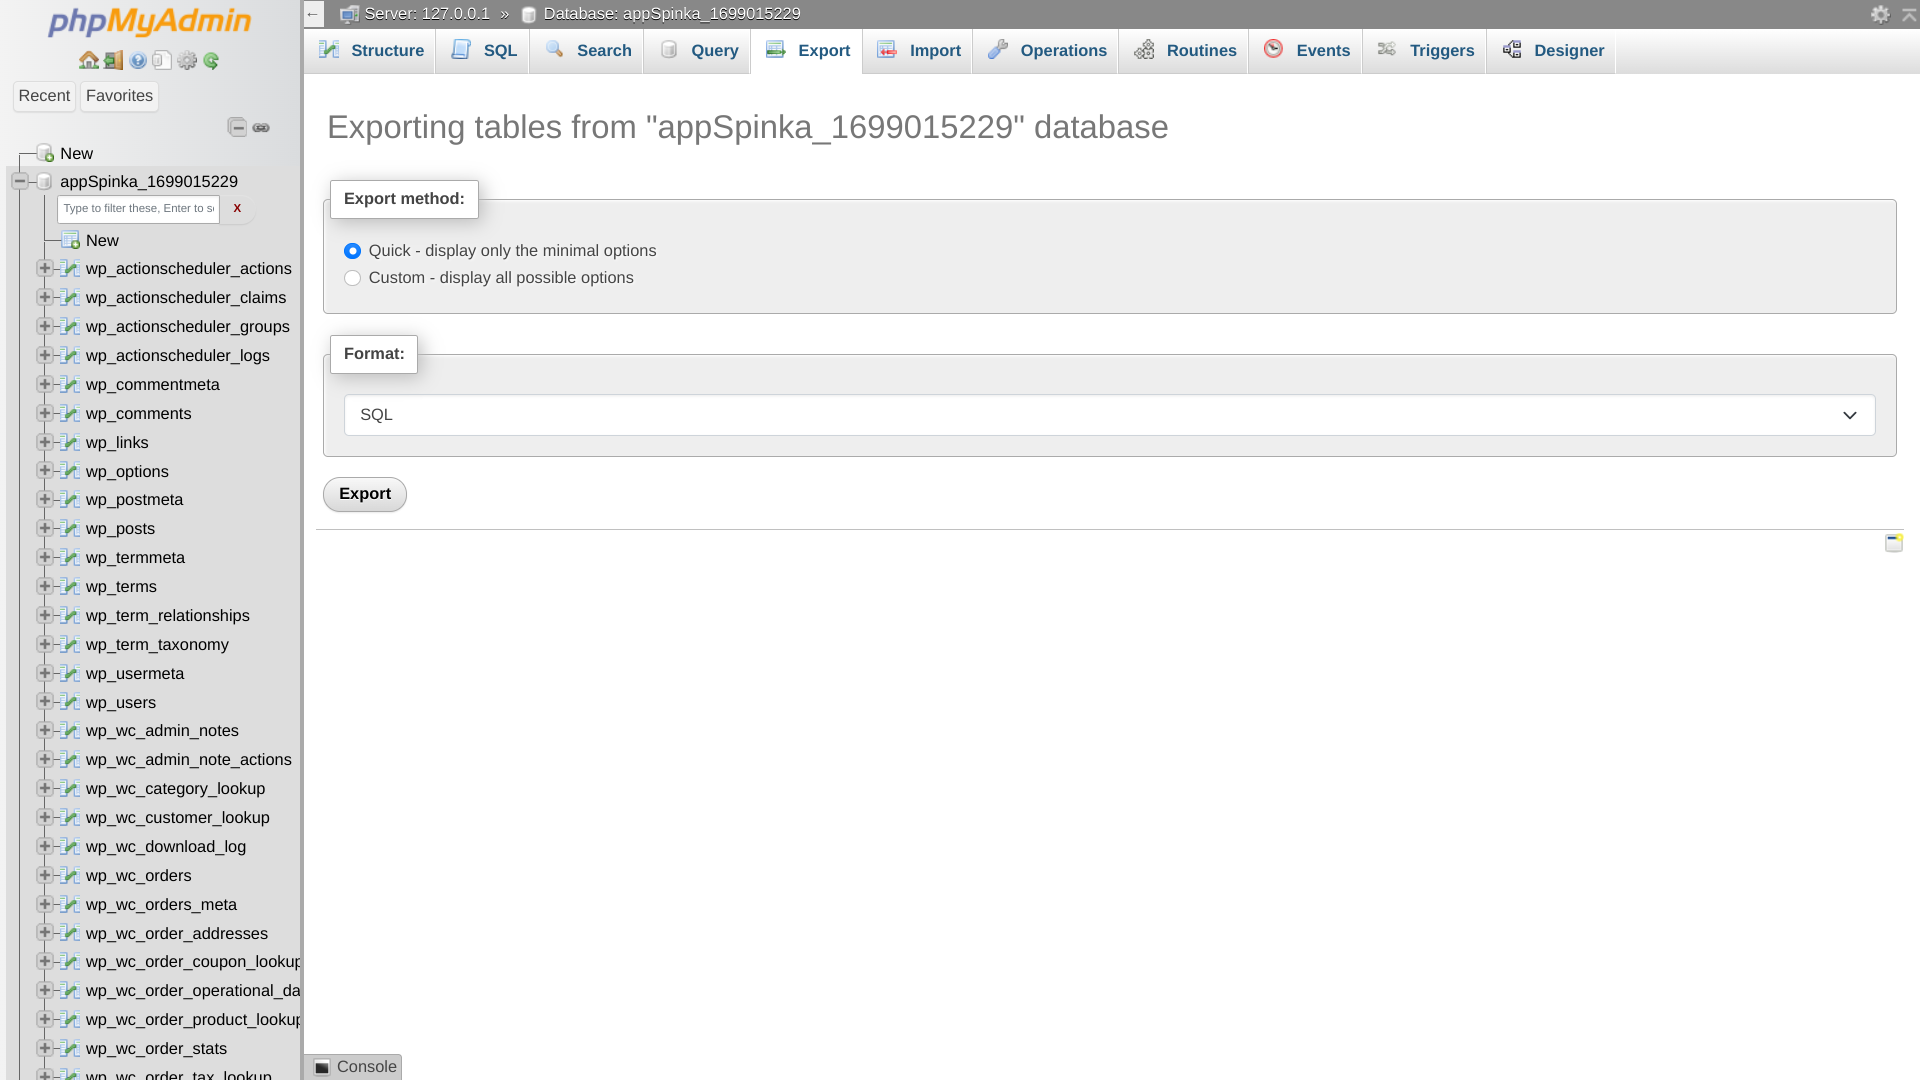The height and width of the screenshot is (1080, 1920).
Task: Open the navigation panel settings gear icon
Action: 187,60
